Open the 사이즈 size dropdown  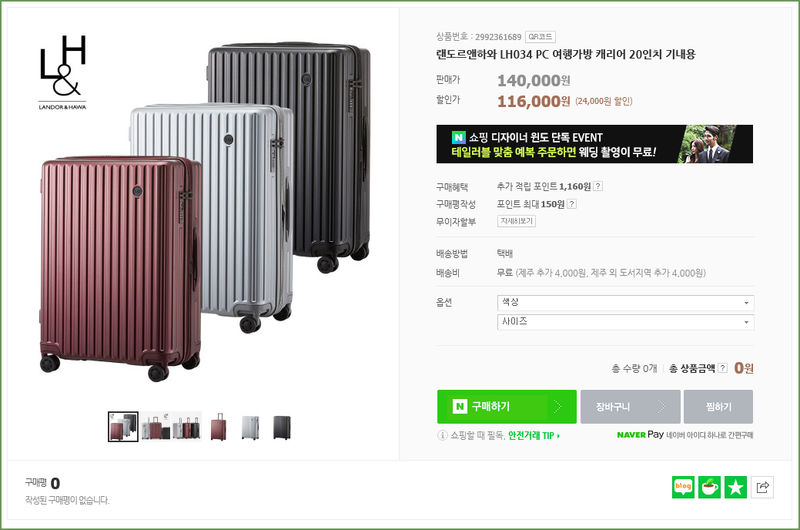(626, 322)
